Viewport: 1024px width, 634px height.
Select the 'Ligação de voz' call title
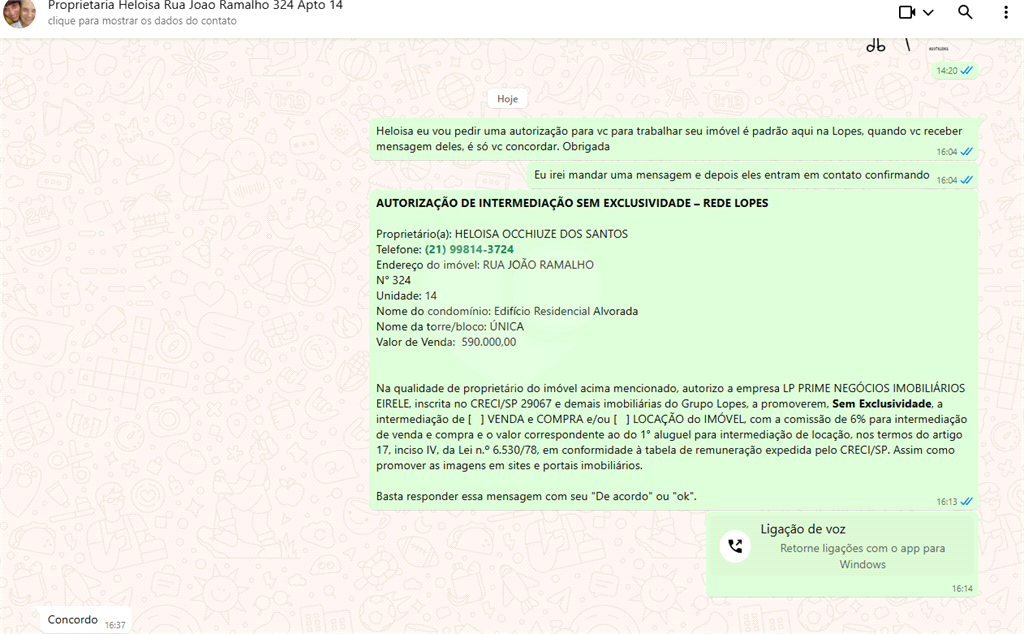pyautogui.click(x=803, y=529)
